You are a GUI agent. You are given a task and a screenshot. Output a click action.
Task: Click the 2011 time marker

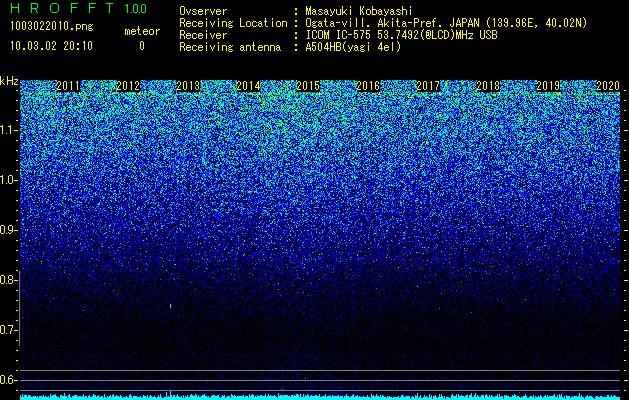68,86
